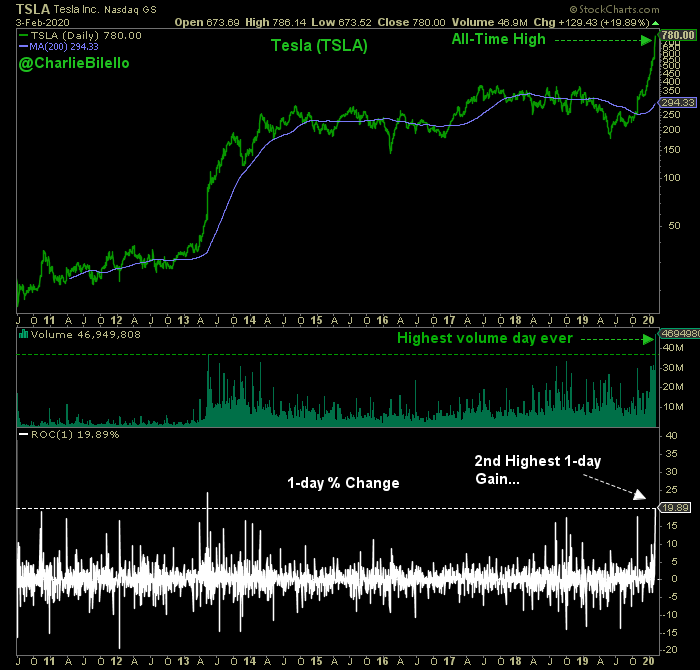Click the 40M label on volume axis

click(673, 348)
